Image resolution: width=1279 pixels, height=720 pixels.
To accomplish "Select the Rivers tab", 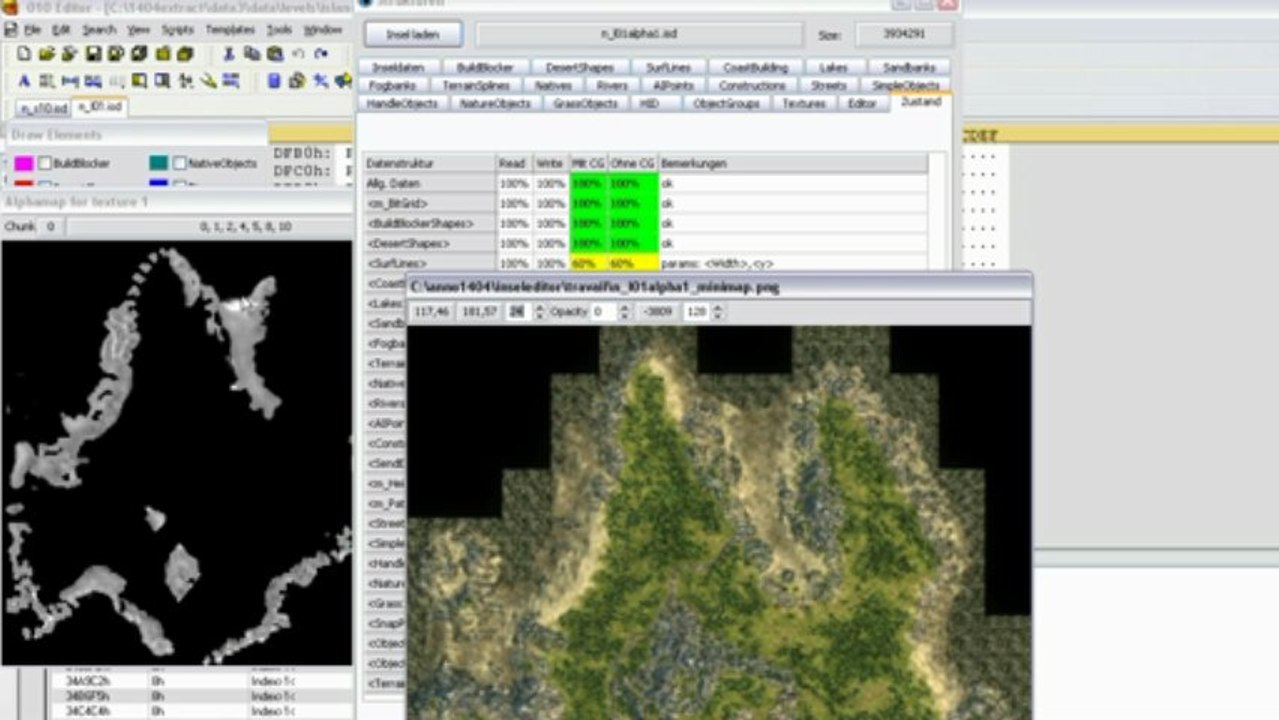I will point(612,86).
